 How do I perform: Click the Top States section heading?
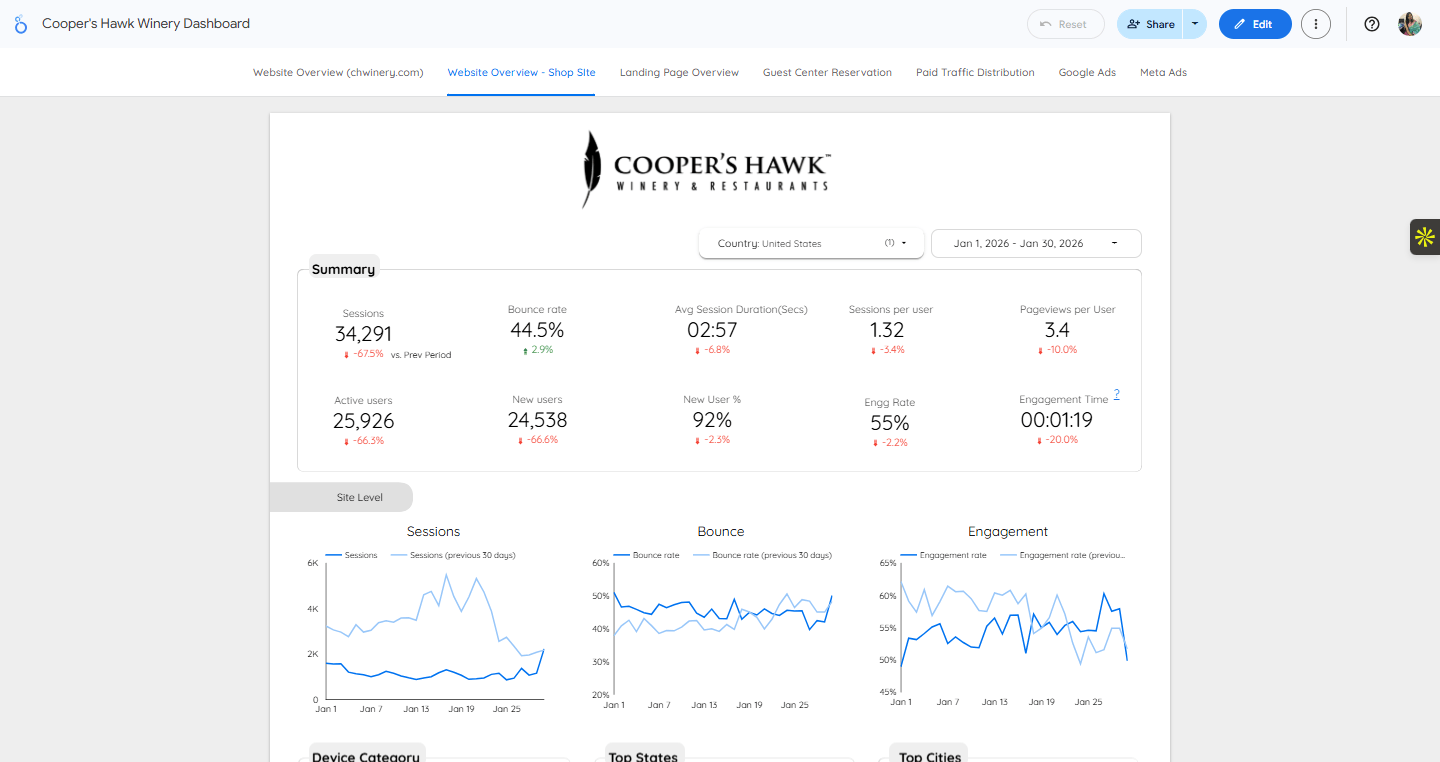pyautogui.click(x=643, y=756)
